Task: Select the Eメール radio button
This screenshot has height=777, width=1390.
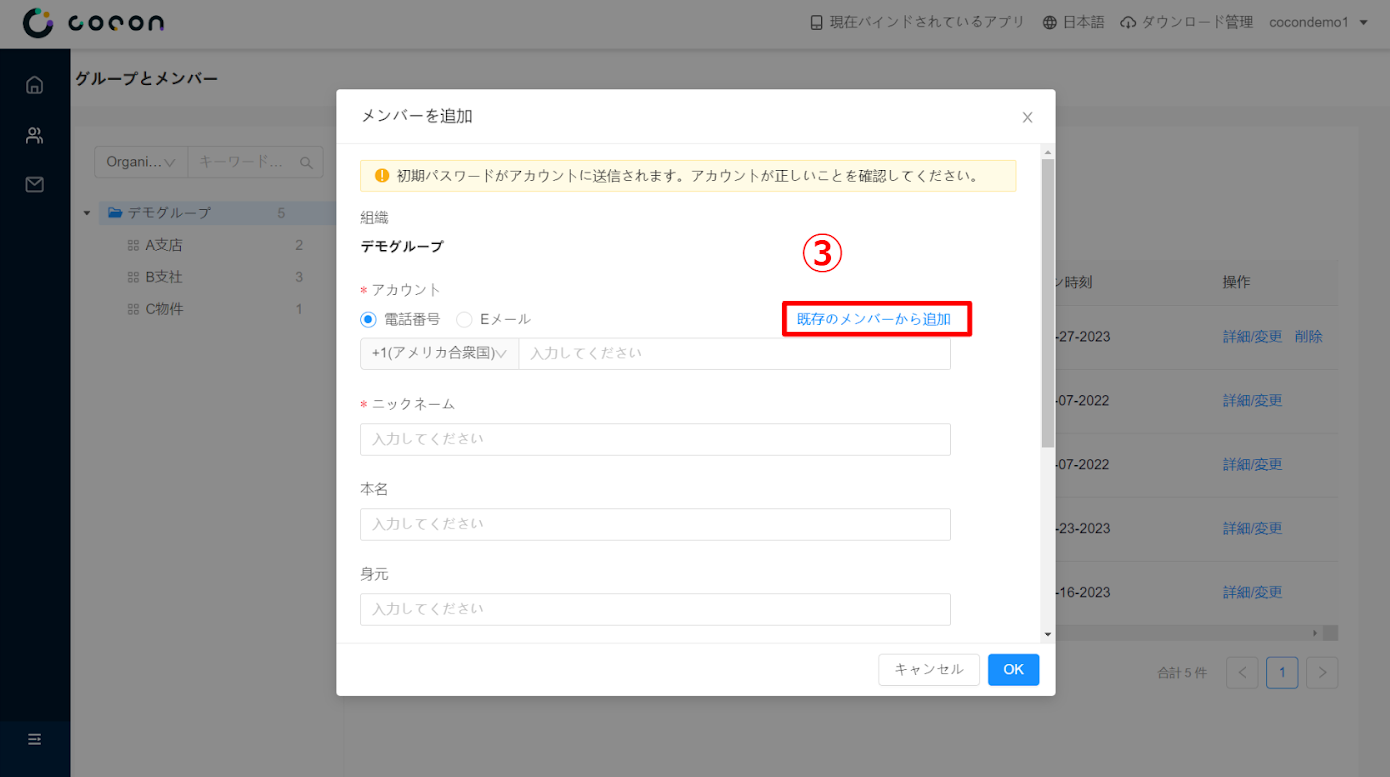Action: pyautogui.click(x=464, y=320)
